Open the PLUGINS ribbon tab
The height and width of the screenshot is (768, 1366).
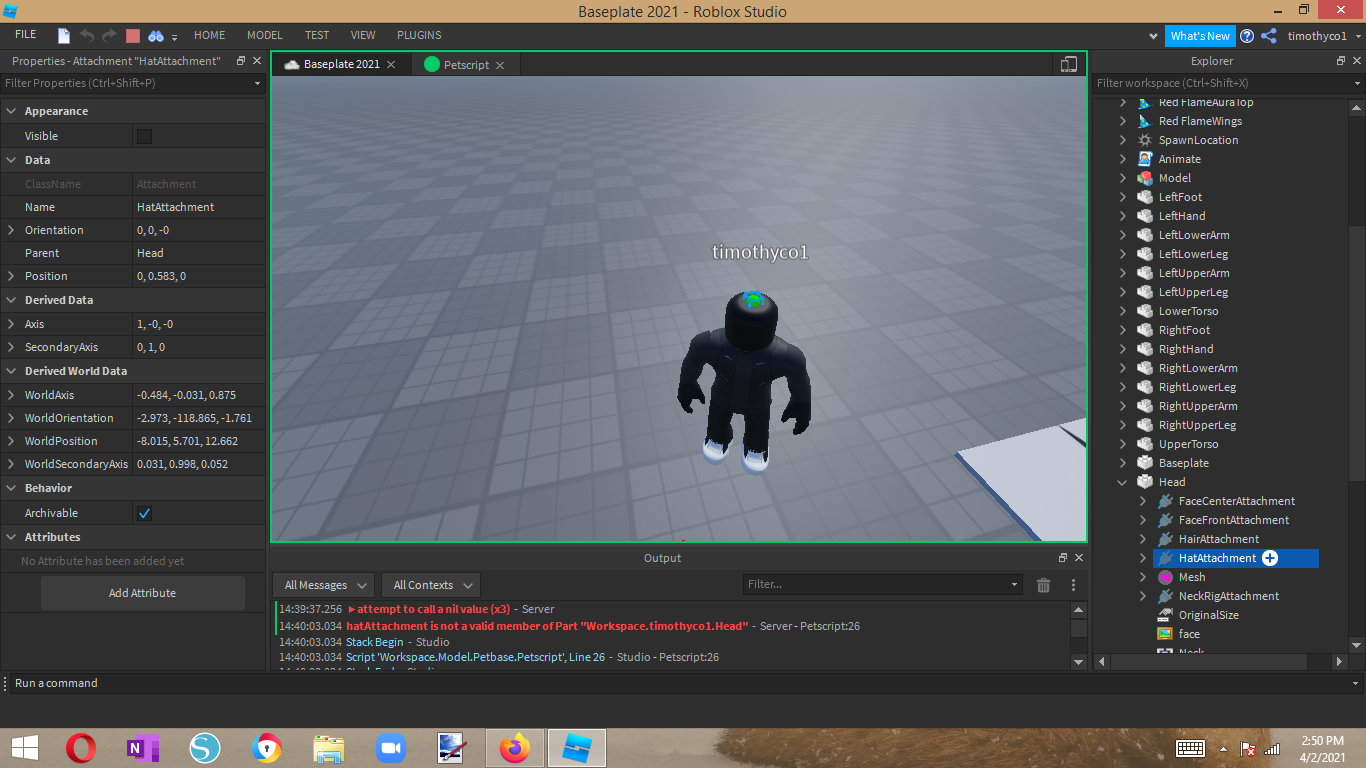coord(419,35)
